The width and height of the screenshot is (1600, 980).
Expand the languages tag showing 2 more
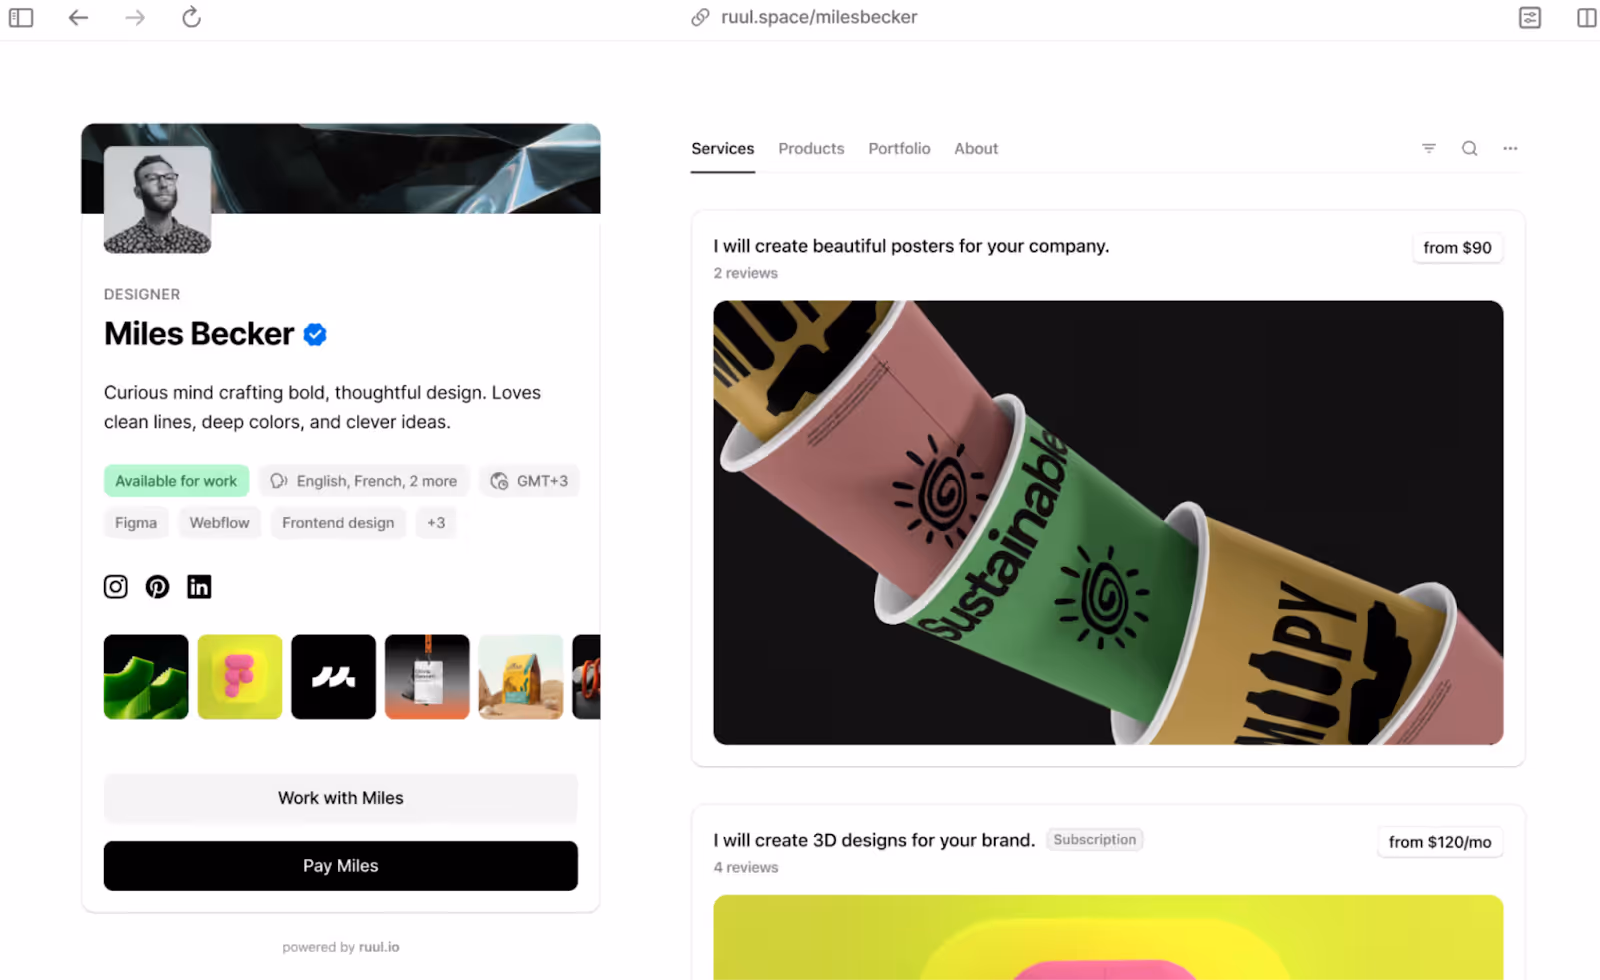coord(364,481)
